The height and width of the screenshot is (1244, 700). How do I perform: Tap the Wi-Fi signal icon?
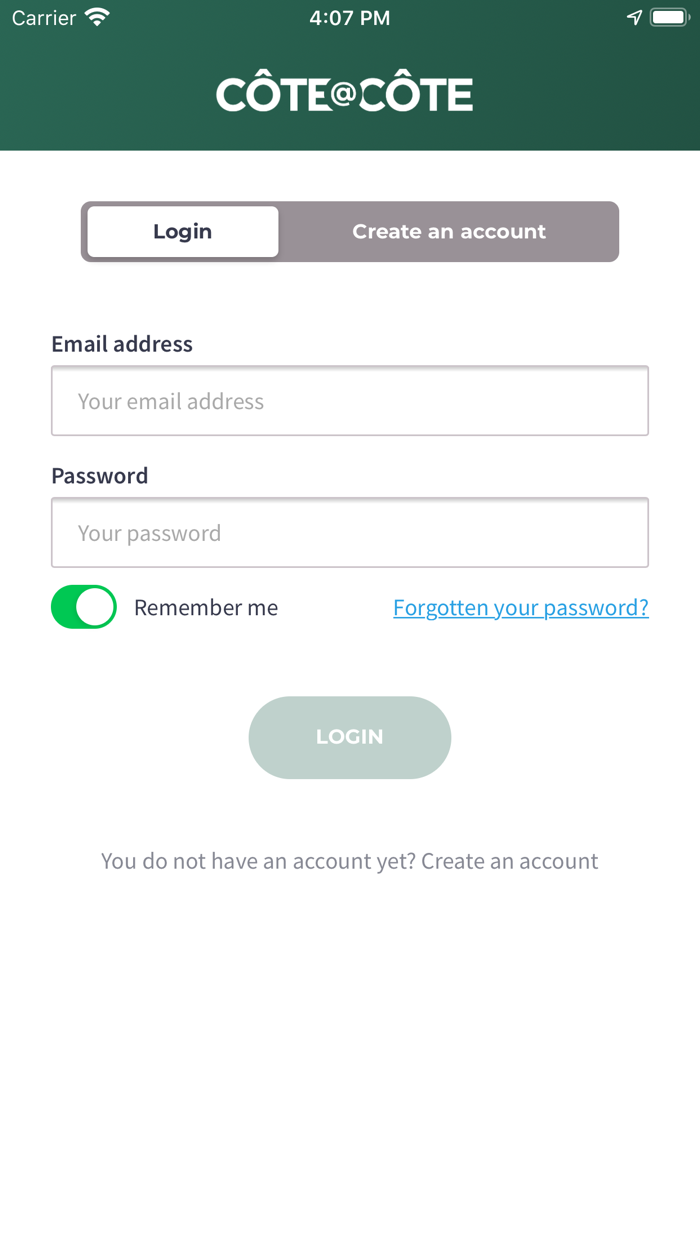pos(97,18)
